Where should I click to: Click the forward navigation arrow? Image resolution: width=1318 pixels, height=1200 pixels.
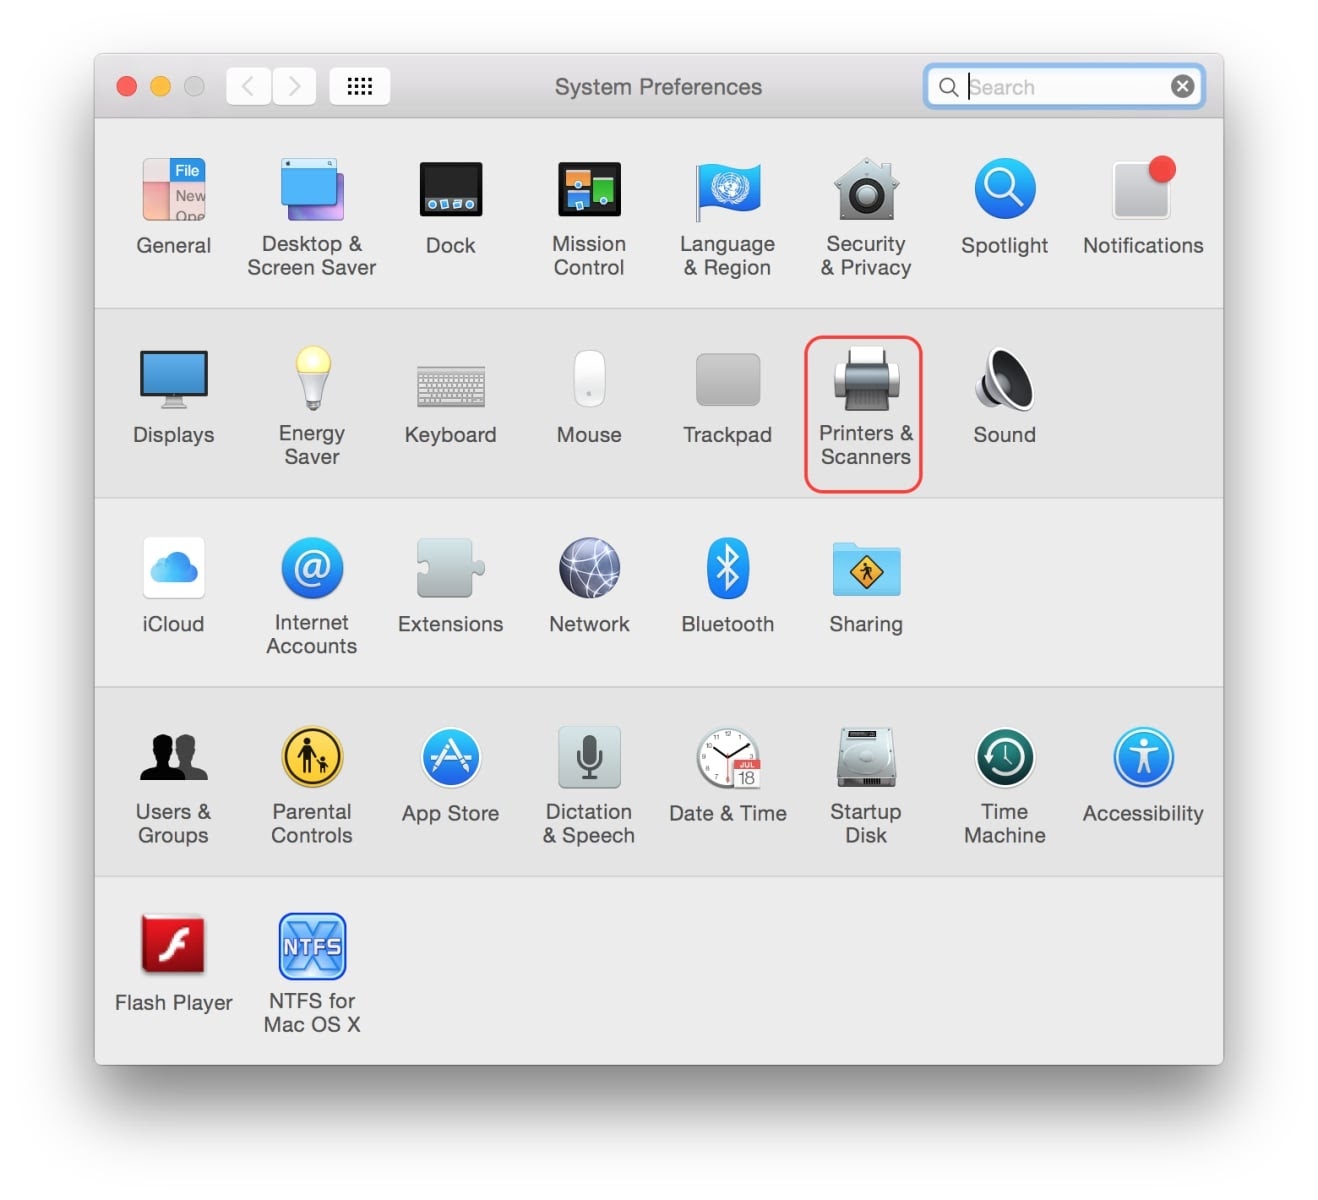[x=294, y=87]
